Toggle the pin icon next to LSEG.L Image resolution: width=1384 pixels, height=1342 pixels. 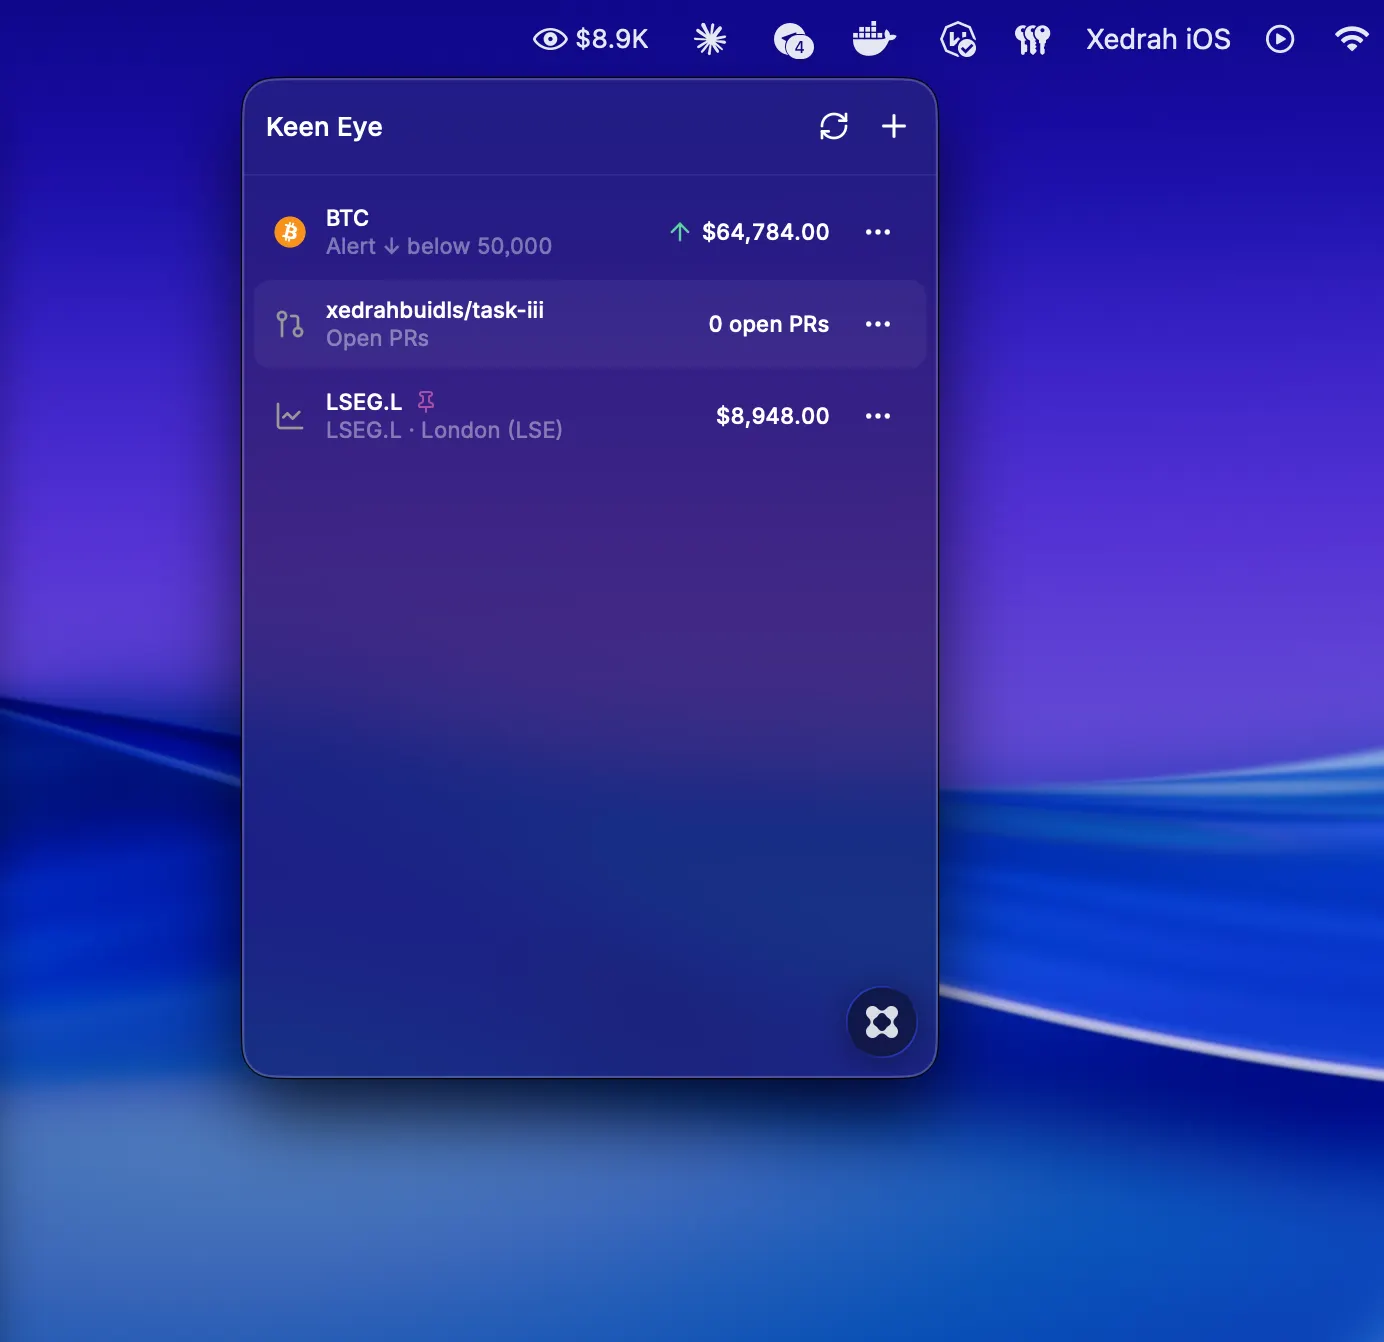click(426, 402)
